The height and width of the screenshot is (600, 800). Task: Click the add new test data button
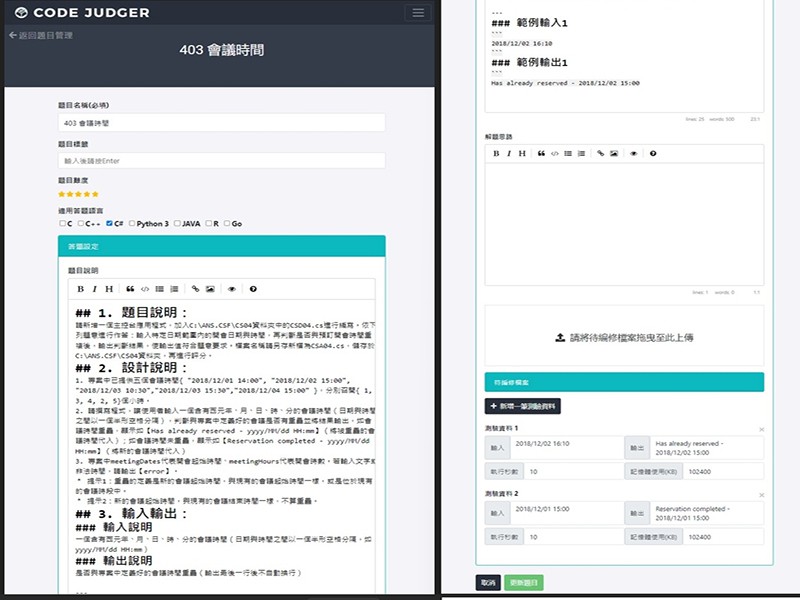click(522, 406)
